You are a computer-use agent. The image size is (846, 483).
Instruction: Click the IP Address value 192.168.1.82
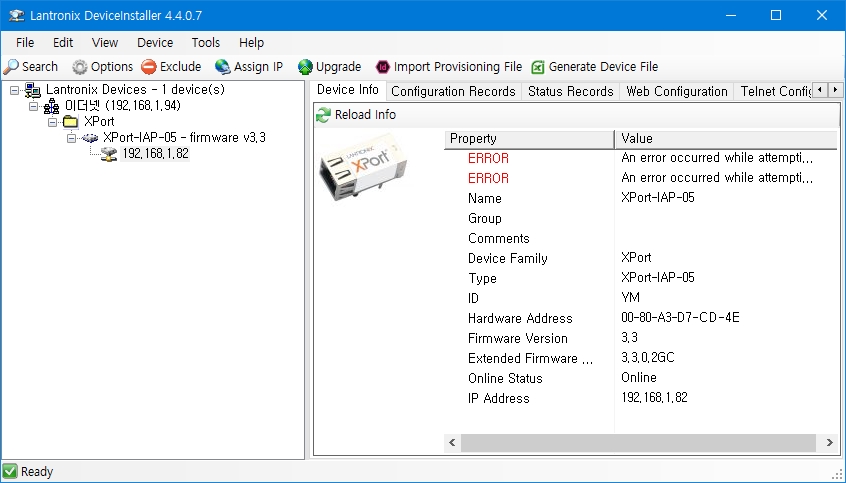point(654,398)
